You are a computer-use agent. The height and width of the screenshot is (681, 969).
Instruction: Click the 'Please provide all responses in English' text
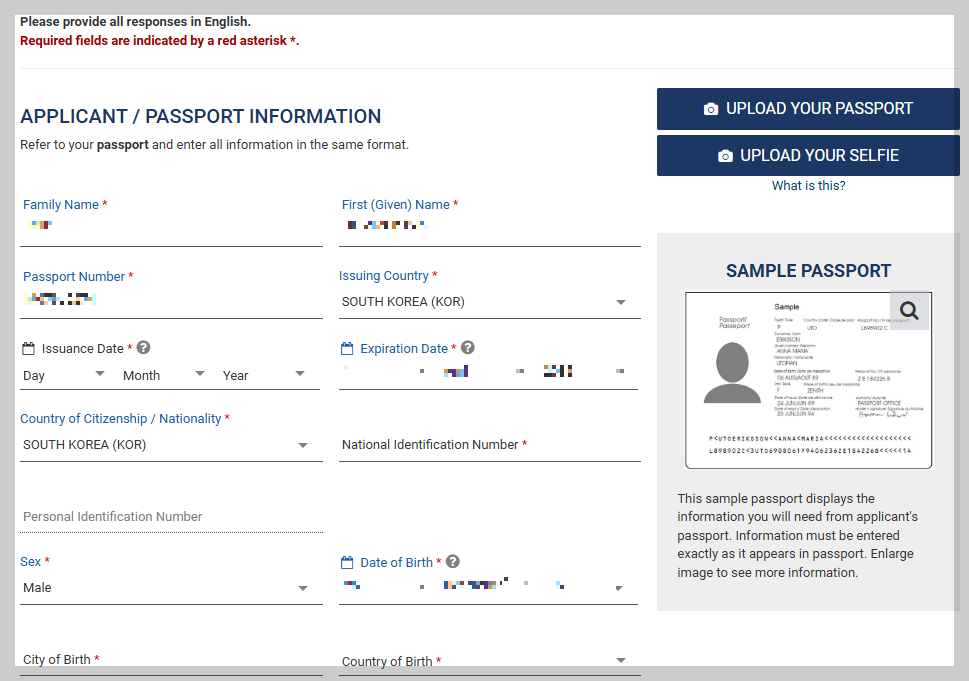(x=135, y=22)
